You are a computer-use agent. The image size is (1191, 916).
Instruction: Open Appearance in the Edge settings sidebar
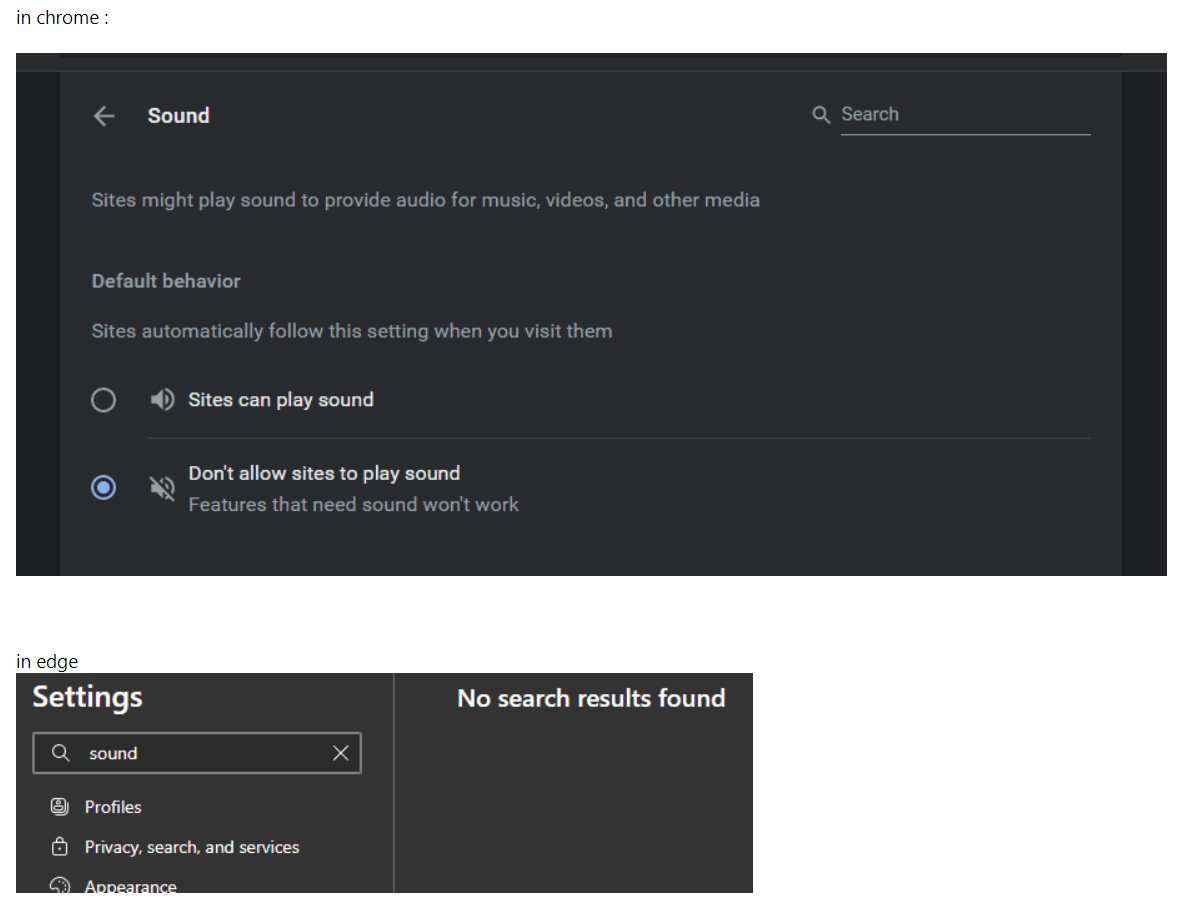point(130,885)
